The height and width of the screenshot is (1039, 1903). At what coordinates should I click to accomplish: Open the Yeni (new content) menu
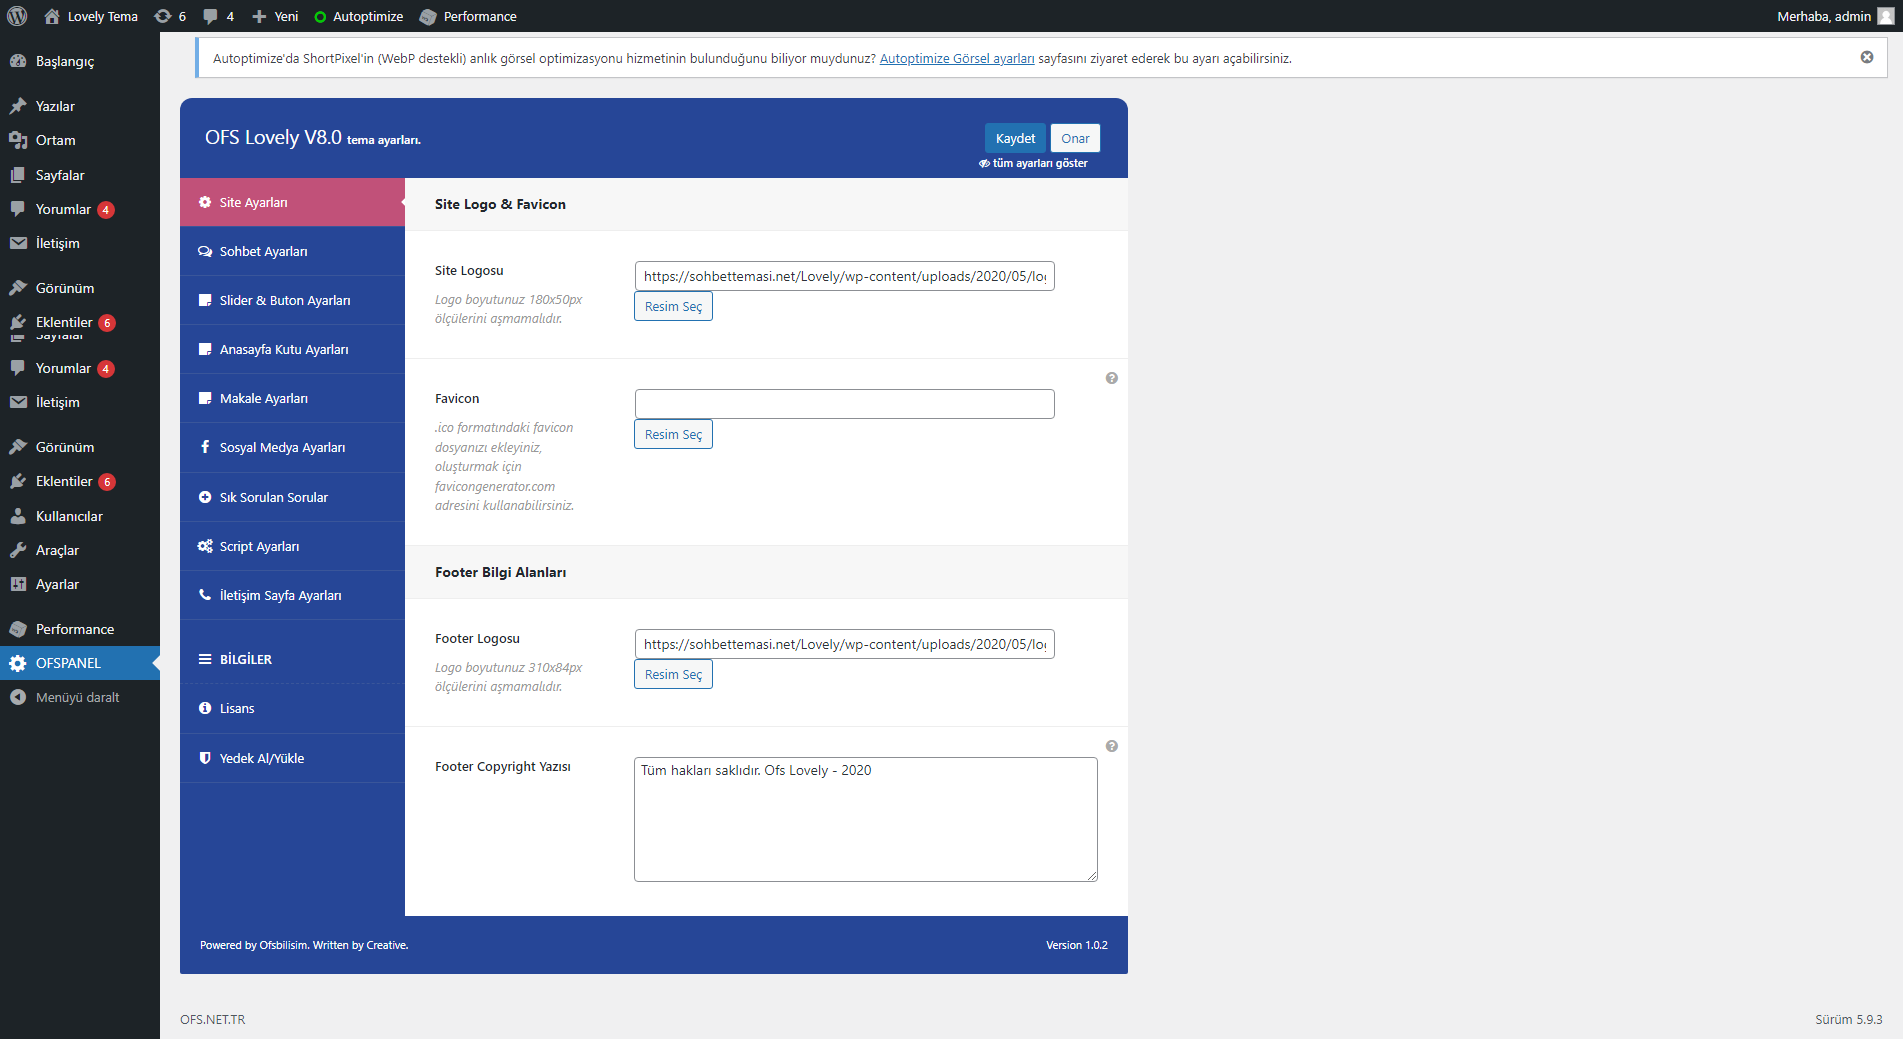tap(275, 16)
